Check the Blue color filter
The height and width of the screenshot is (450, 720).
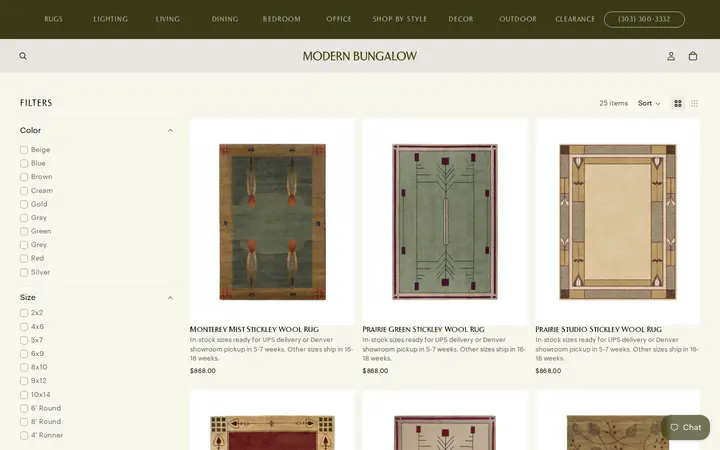(x=24, y=163)
